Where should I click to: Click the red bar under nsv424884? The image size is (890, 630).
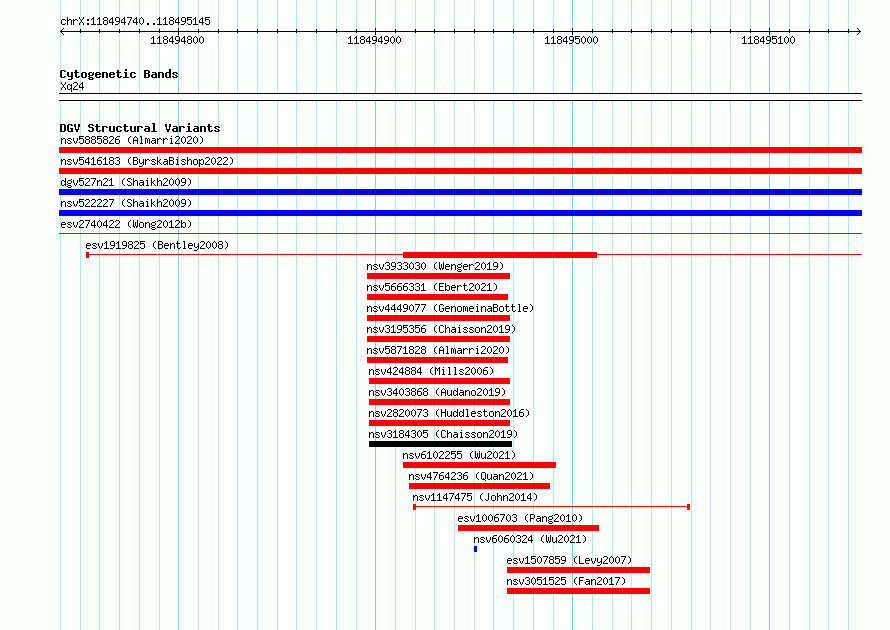pos(439,381)
